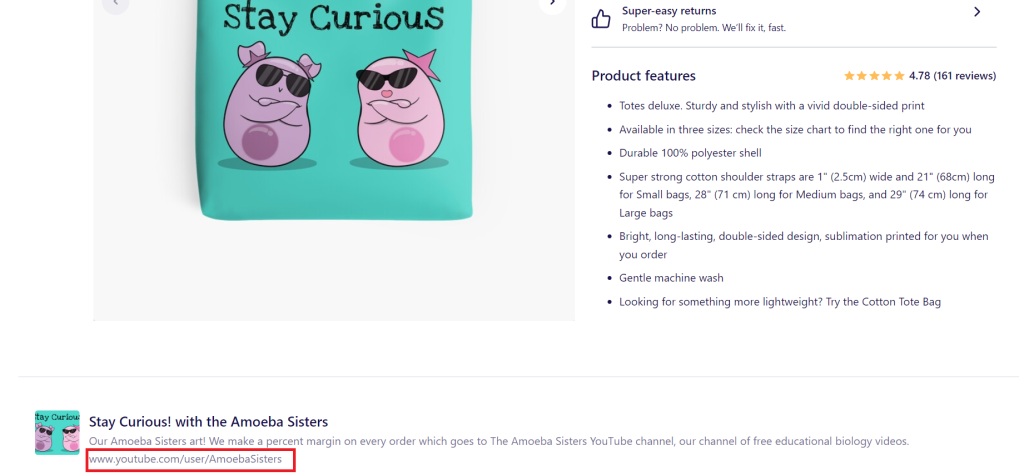Click the Product features heading
This screenshot has height=476, width=1024.
(x=643, y=76)
